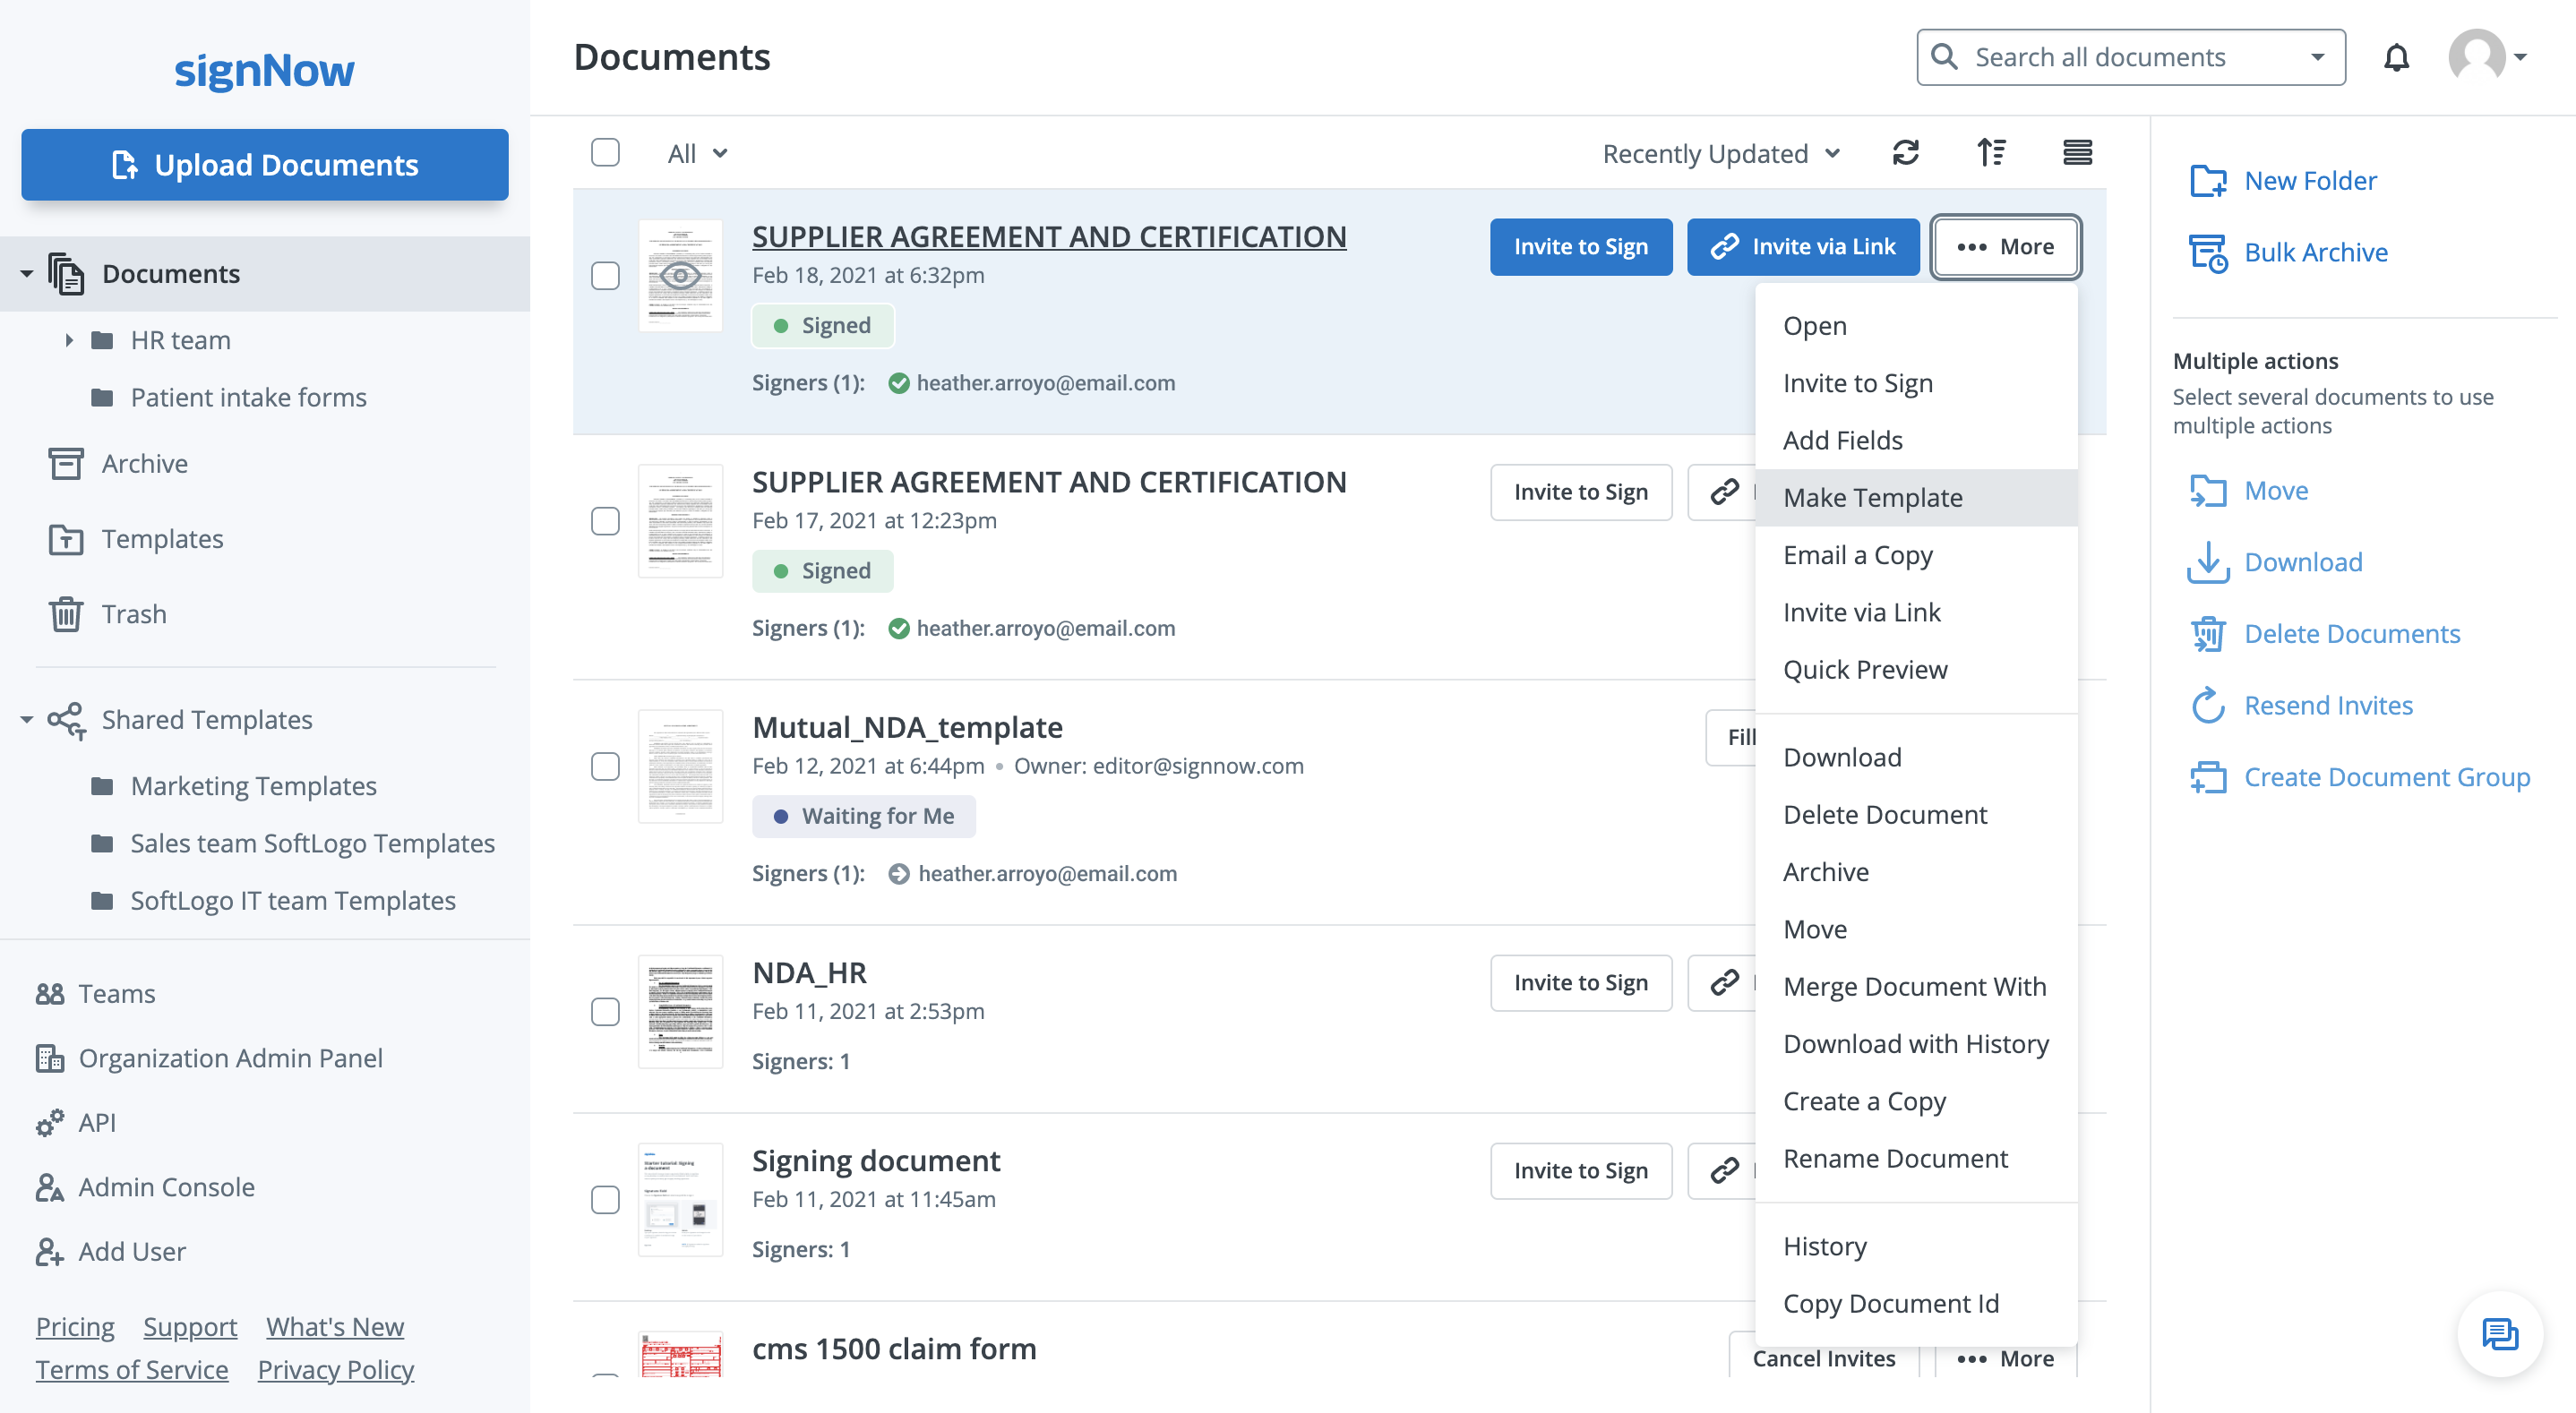Open the Recently Updated sort dropdown
This screenshot has height=1413, width=2576.
coord(1720,154)
